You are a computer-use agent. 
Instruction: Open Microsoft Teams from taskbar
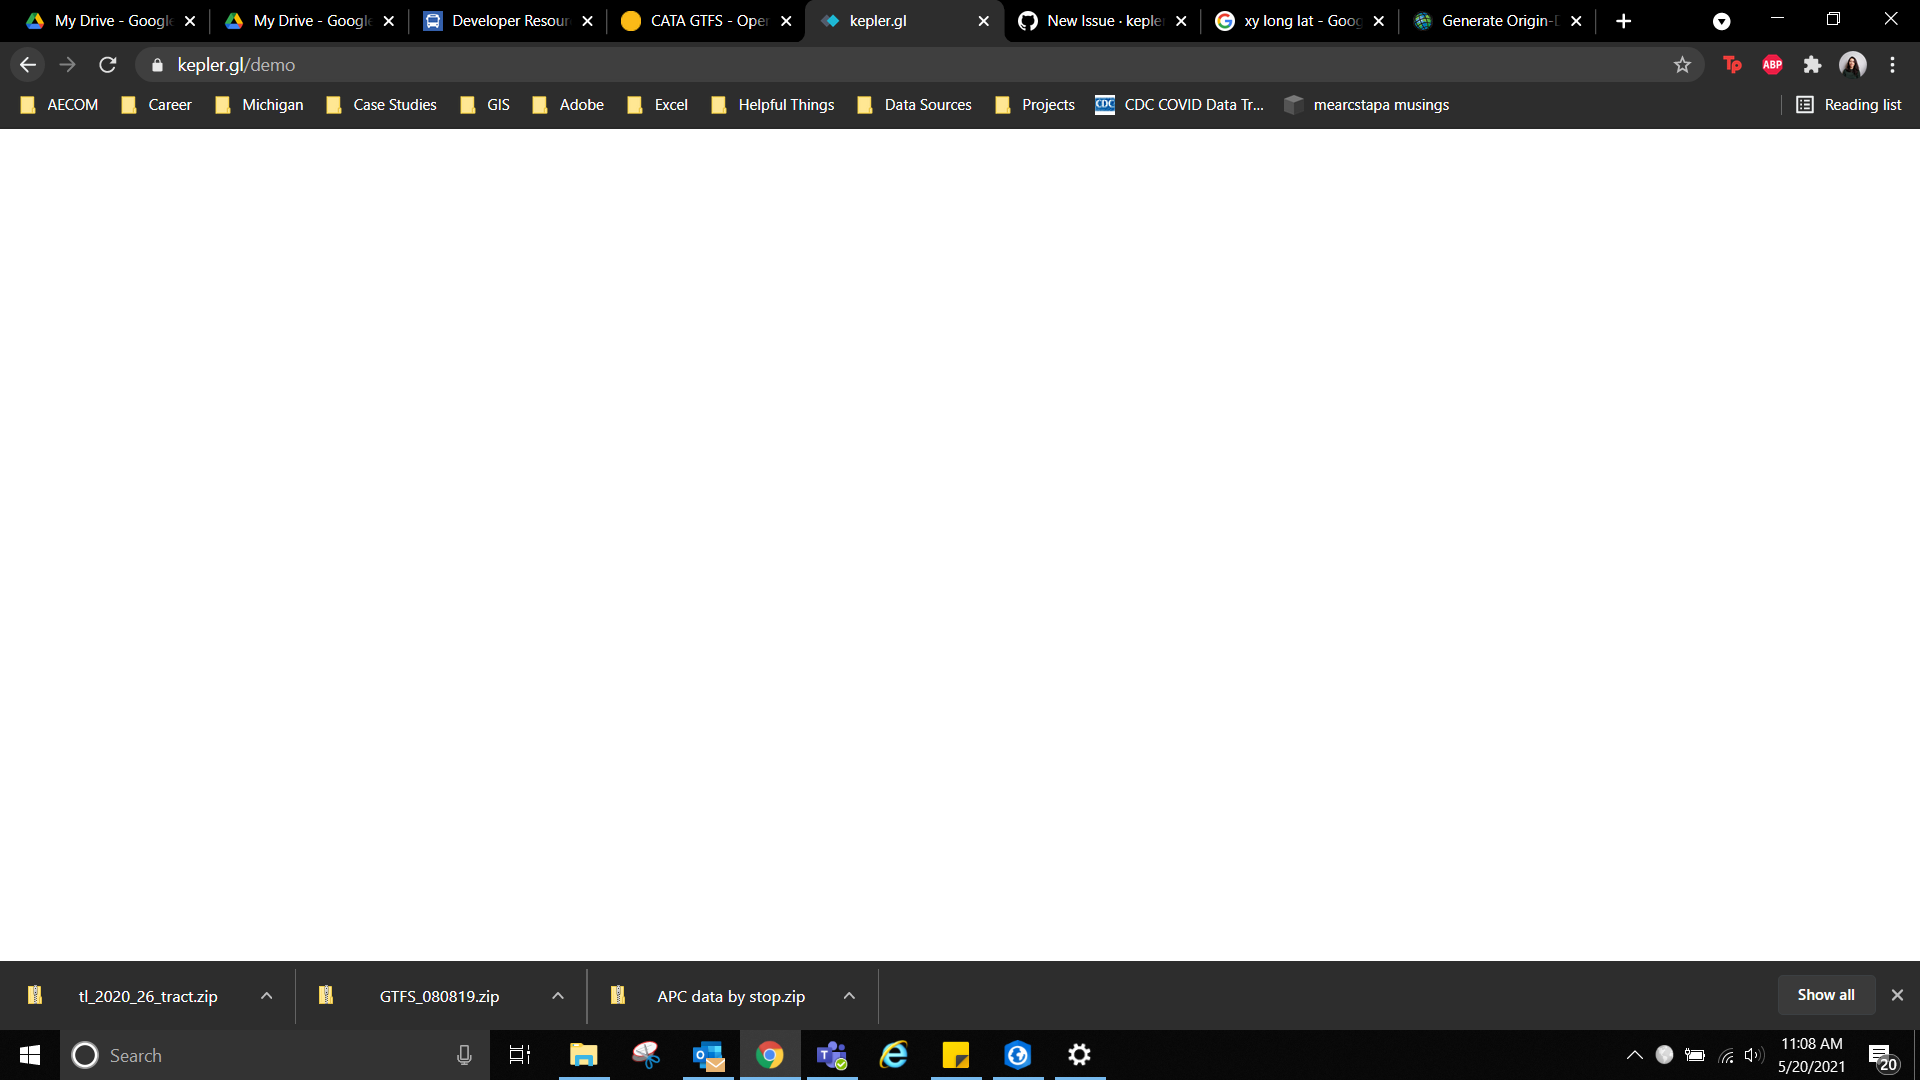832,1055
